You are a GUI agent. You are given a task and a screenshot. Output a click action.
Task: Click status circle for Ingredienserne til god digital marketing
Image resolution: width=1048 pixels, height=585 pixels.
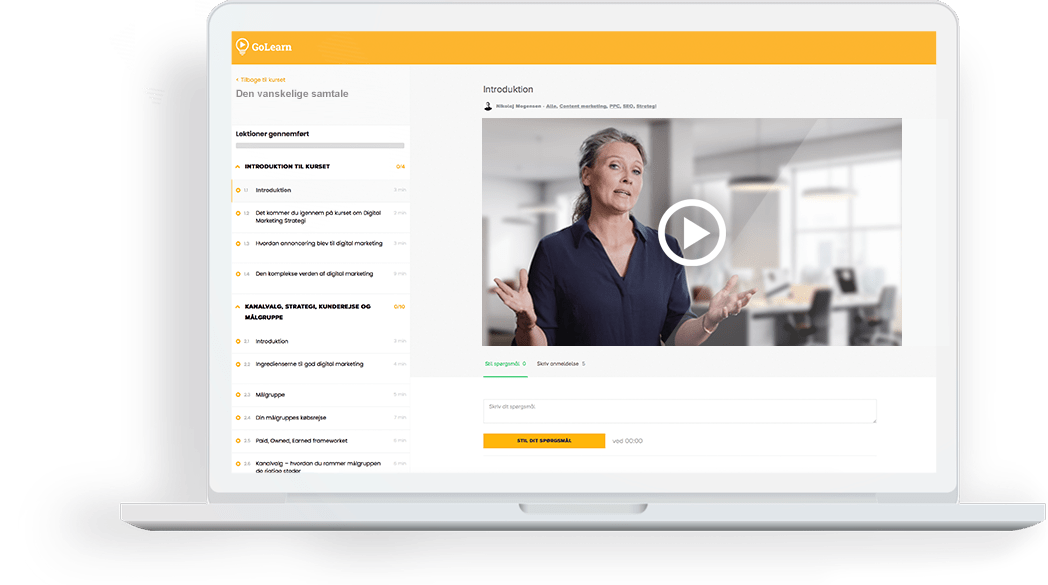pyautogui.click(x=238, y=365)
